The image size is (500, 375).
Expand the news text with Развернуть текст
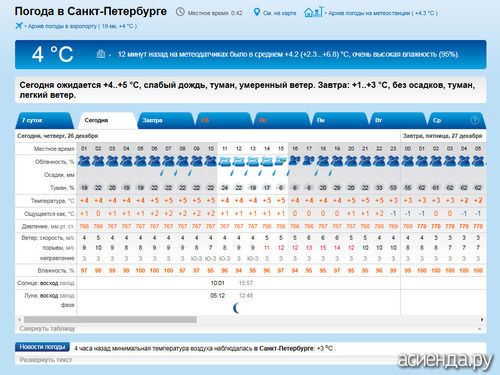point(46,360)
